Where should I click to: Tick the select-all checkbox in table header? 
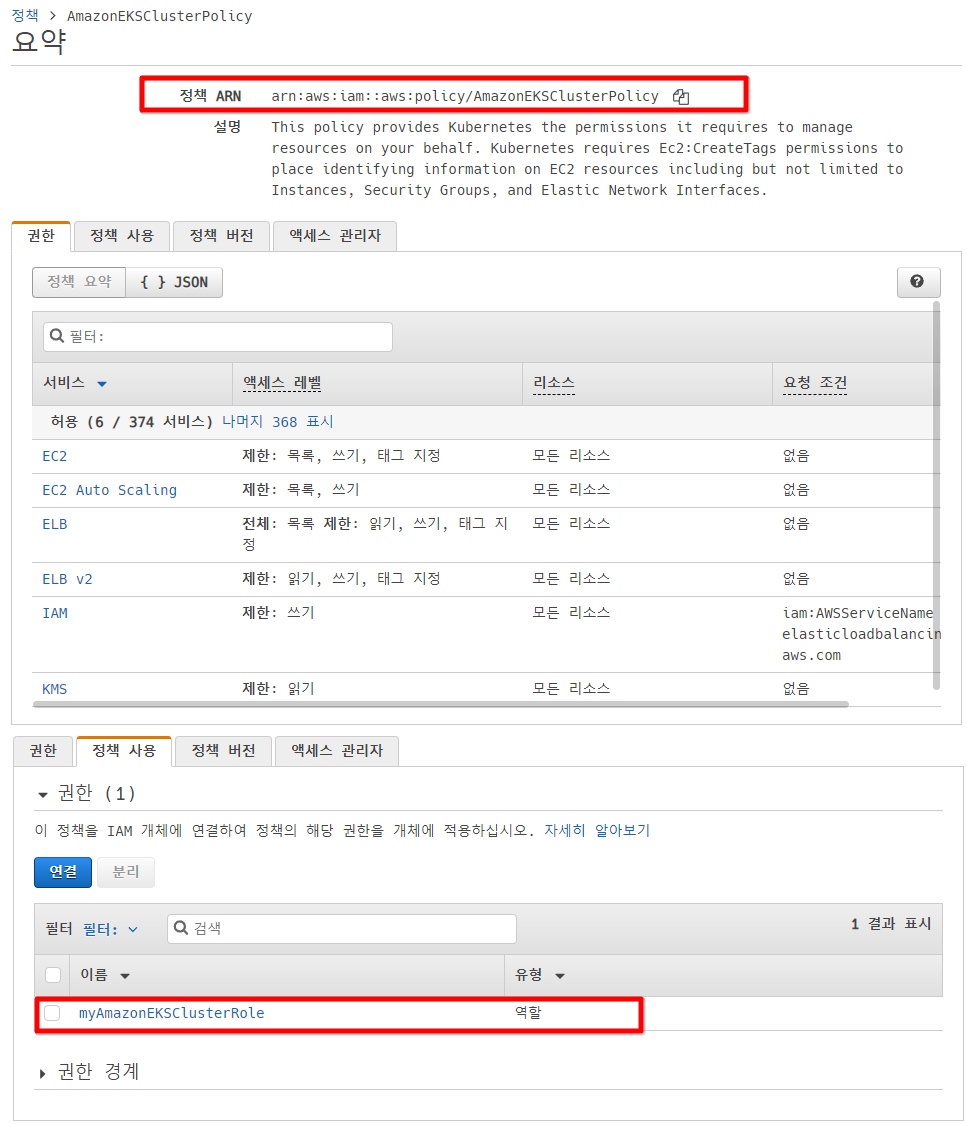click(x=53, y=975)
